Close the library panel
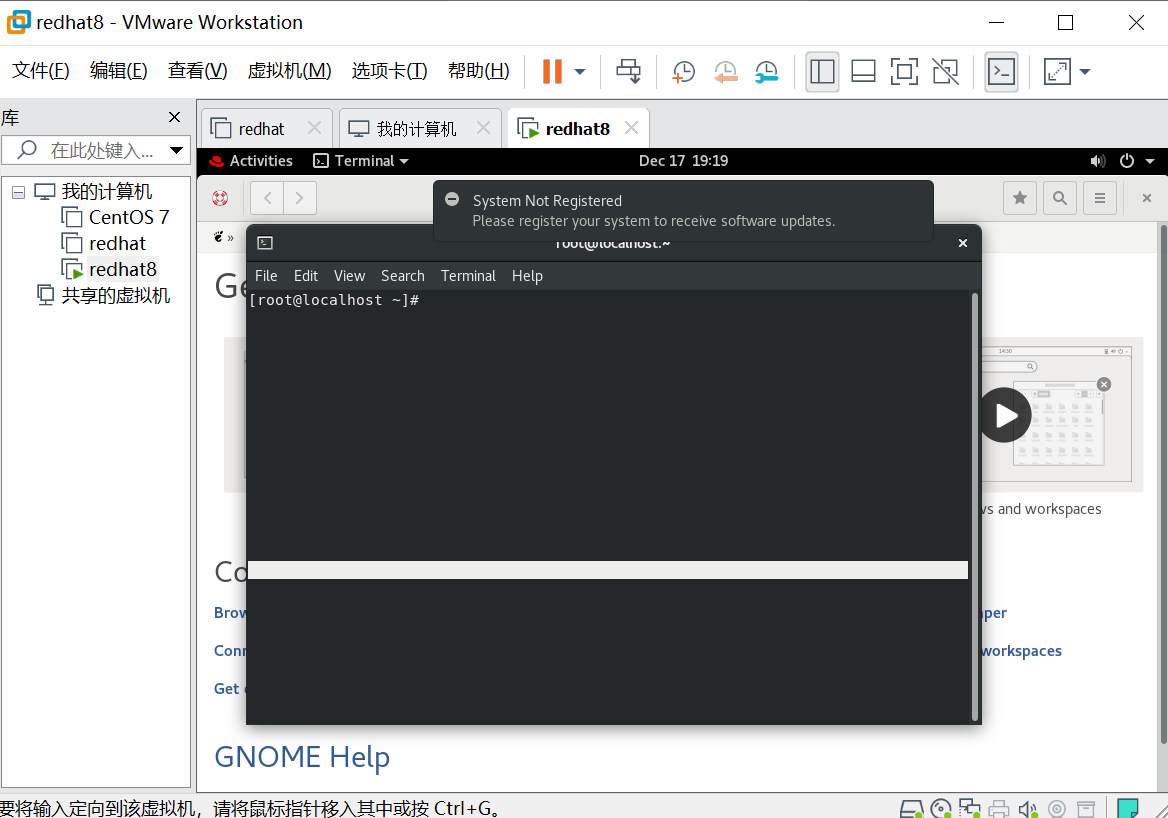1168x818 pixels. click(x=174, y=117)
